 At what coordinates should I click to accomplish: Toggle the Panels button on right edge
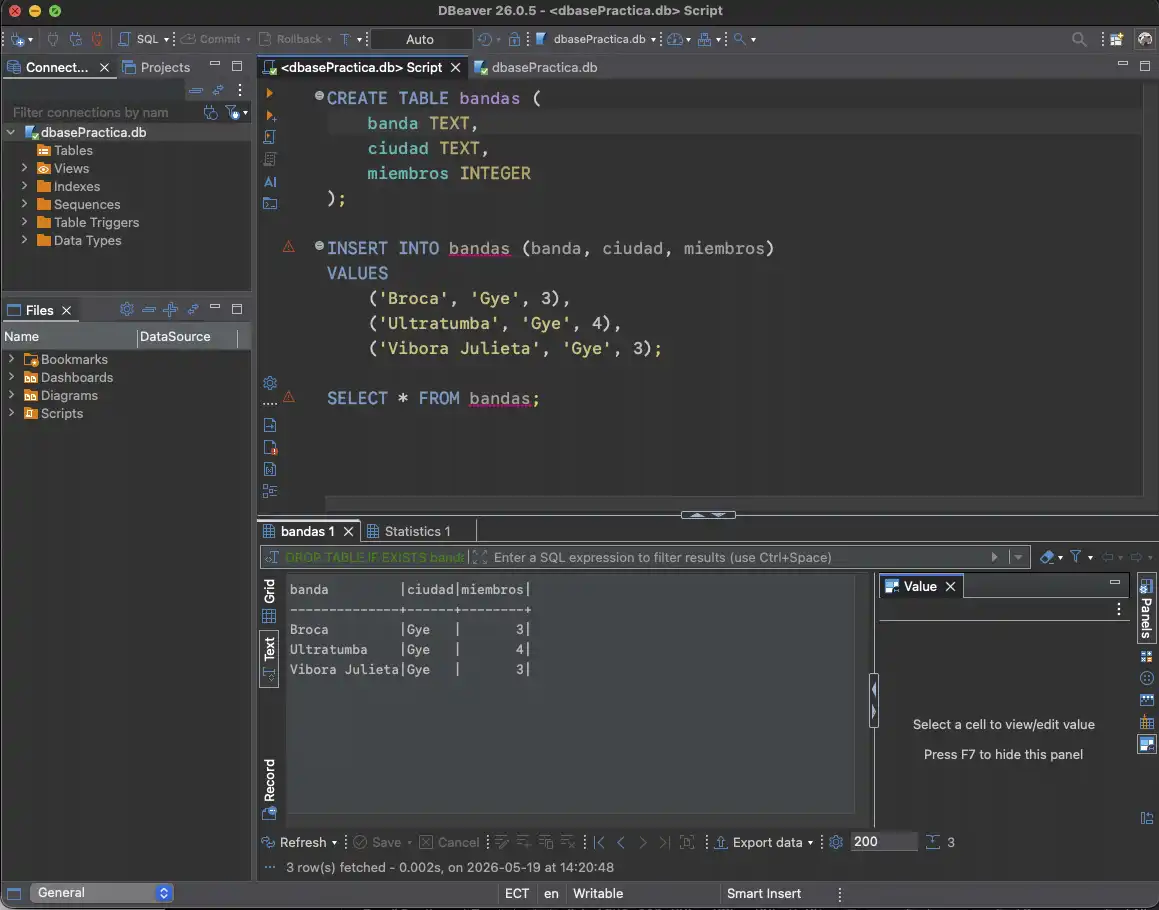click(x=1146, y=609)
